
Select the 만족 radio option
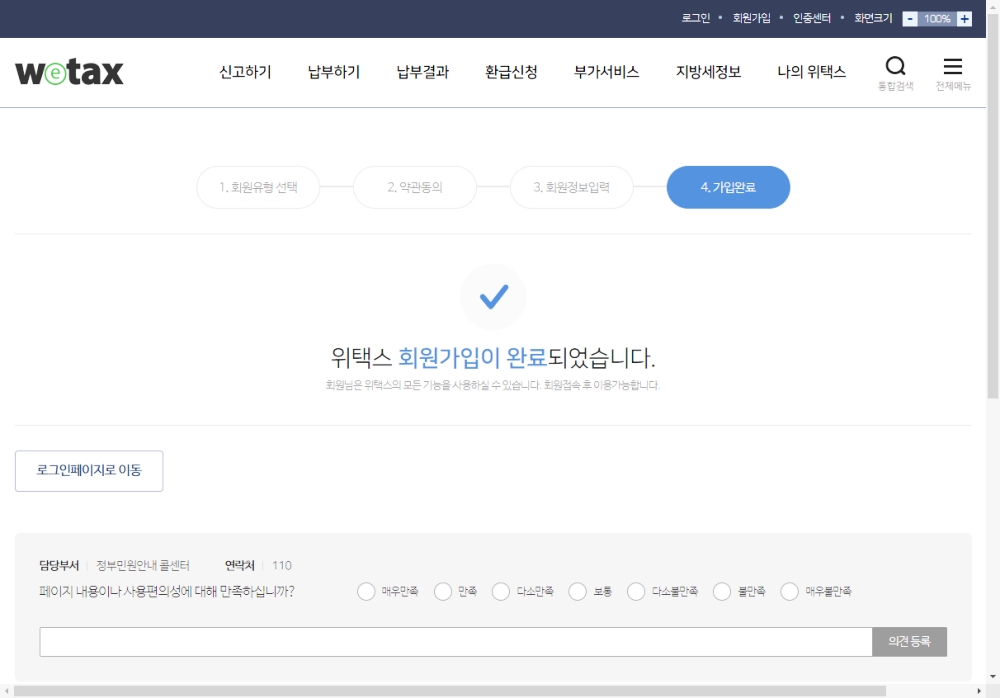pos(443,591)
